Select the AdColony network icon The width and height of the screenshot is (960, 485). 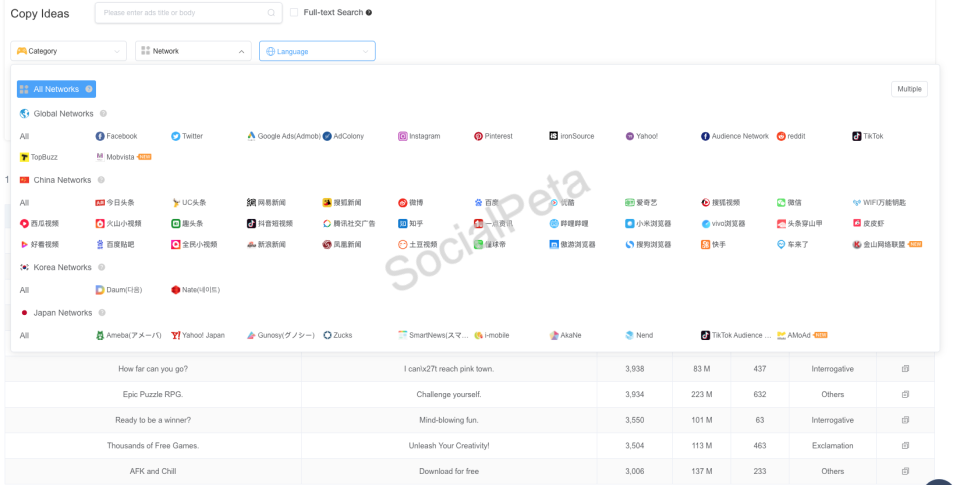click(x=327, y=136)
